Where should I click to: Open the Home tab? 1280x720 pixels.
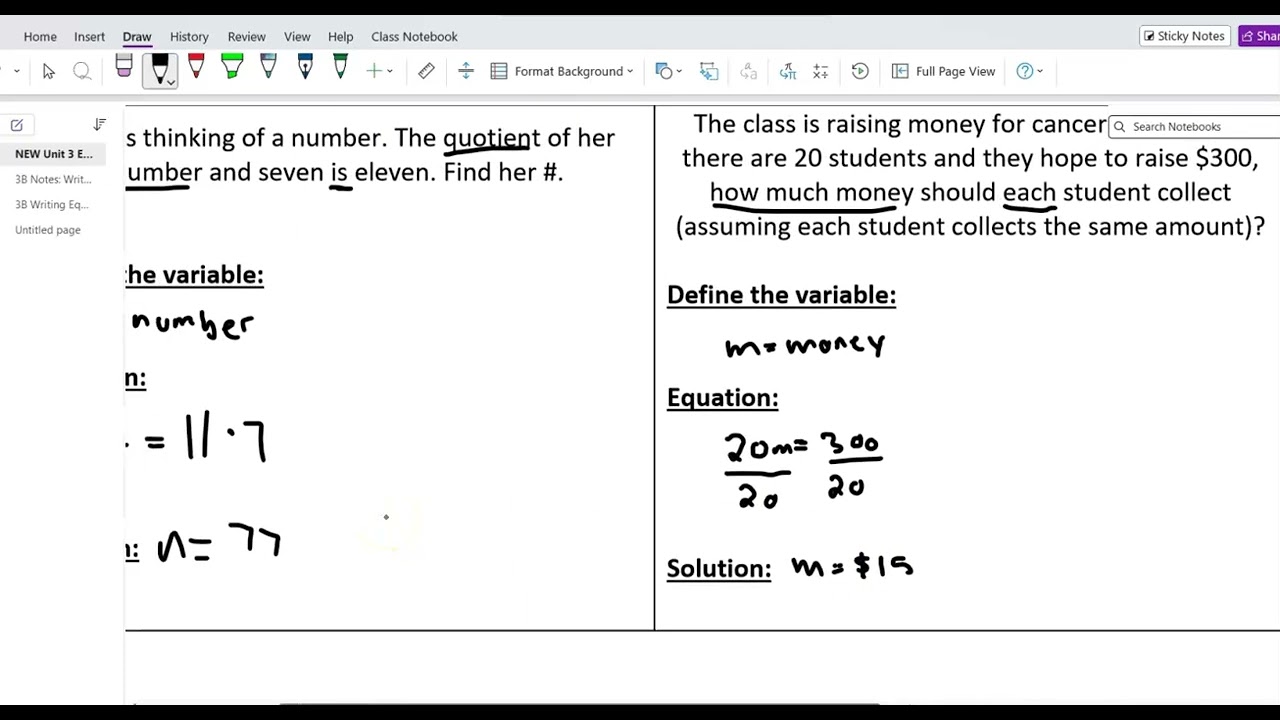pos(40,36)
